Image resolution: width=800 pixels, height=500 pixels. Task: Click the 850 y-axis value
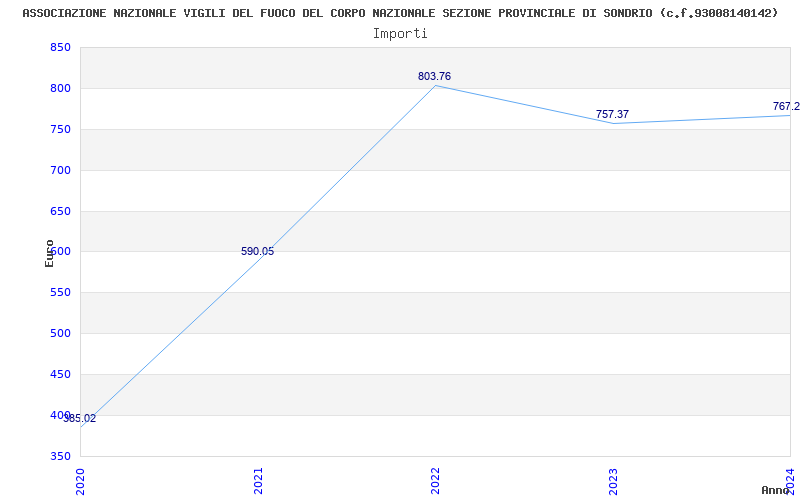click(x=60, y=47)
